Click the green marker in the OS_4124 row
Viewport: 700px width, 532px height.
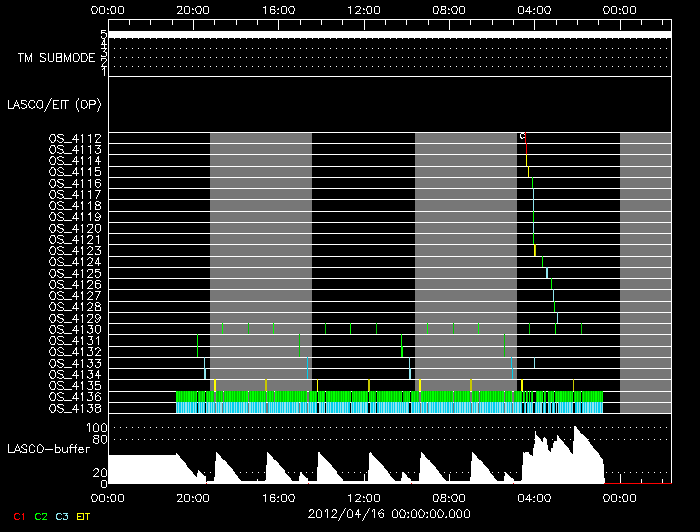[x=542, y=262]
